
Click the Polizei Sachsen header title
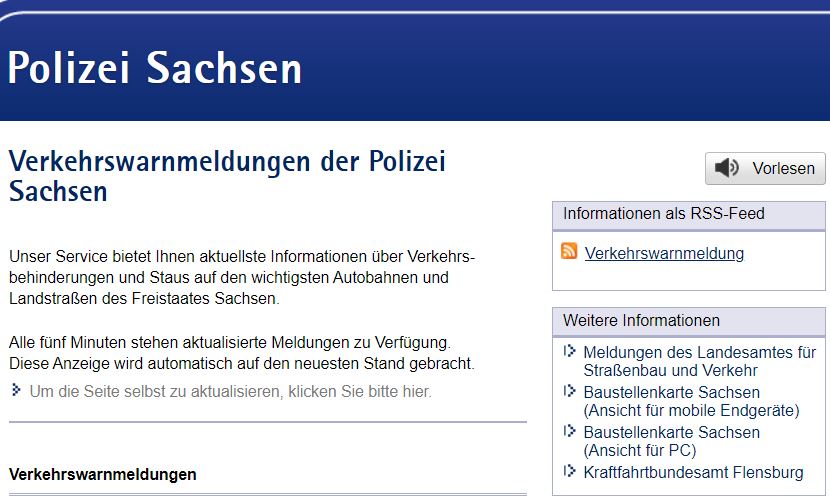(155, 68)
